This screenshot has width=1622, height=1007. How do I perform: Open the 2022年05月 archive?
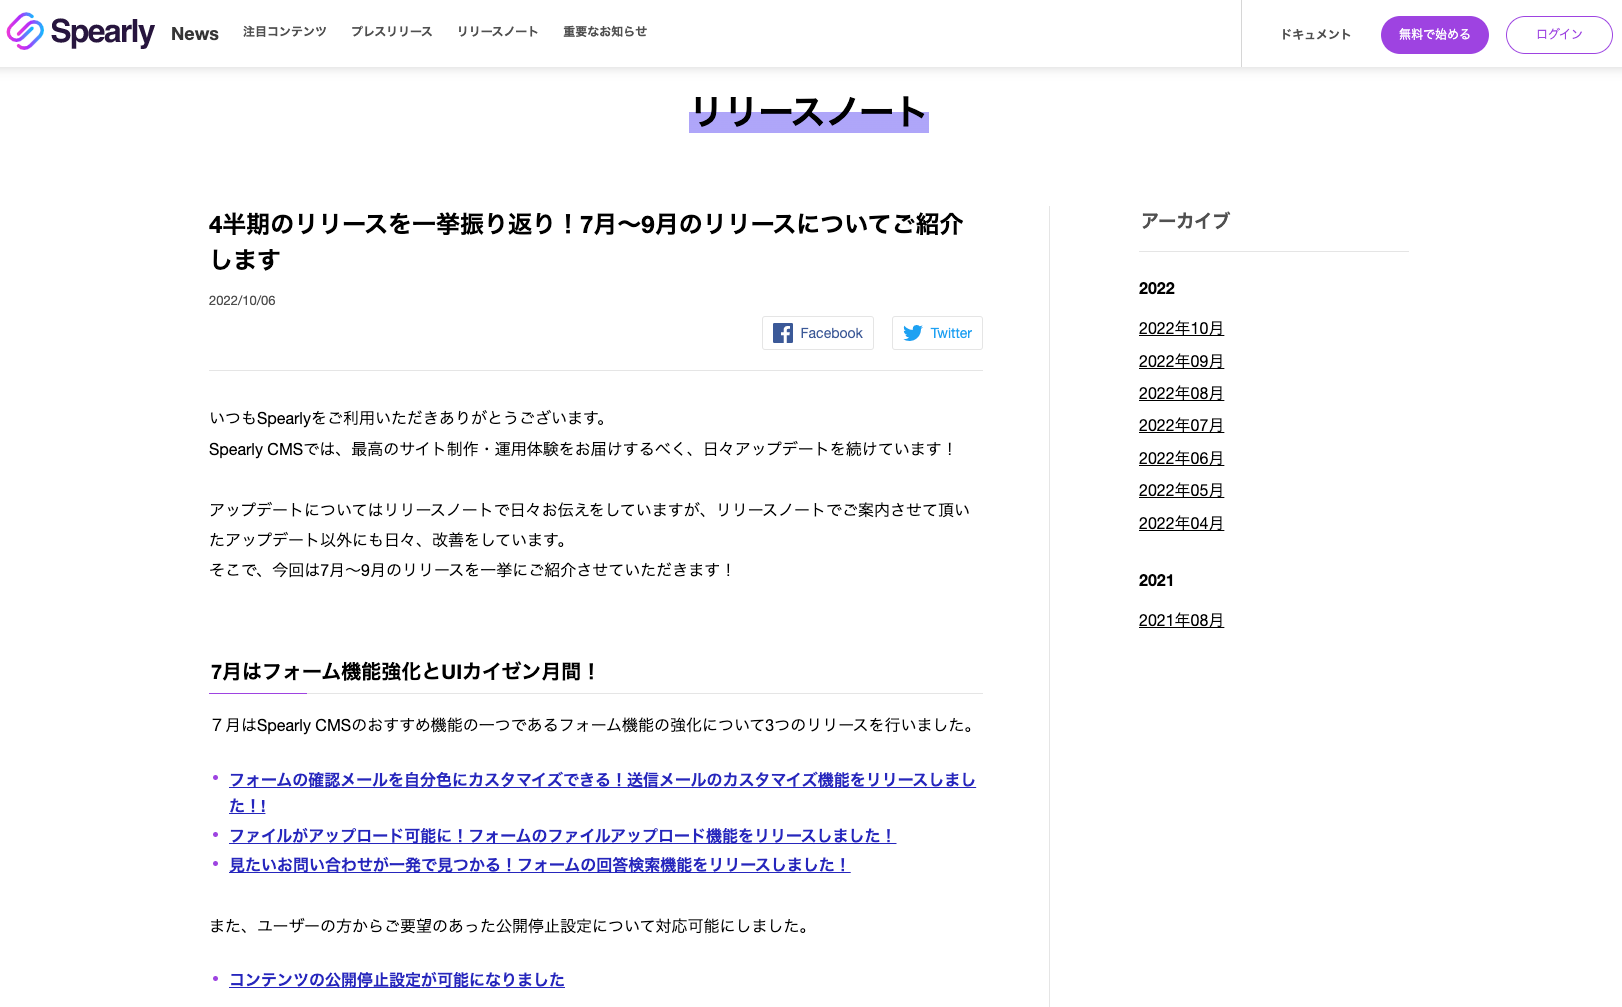(x=1181, y=491)
